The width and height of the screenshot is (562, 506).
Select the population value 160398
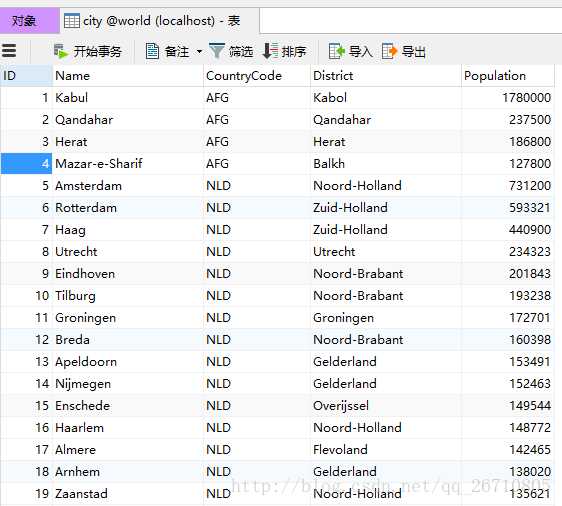508,340
